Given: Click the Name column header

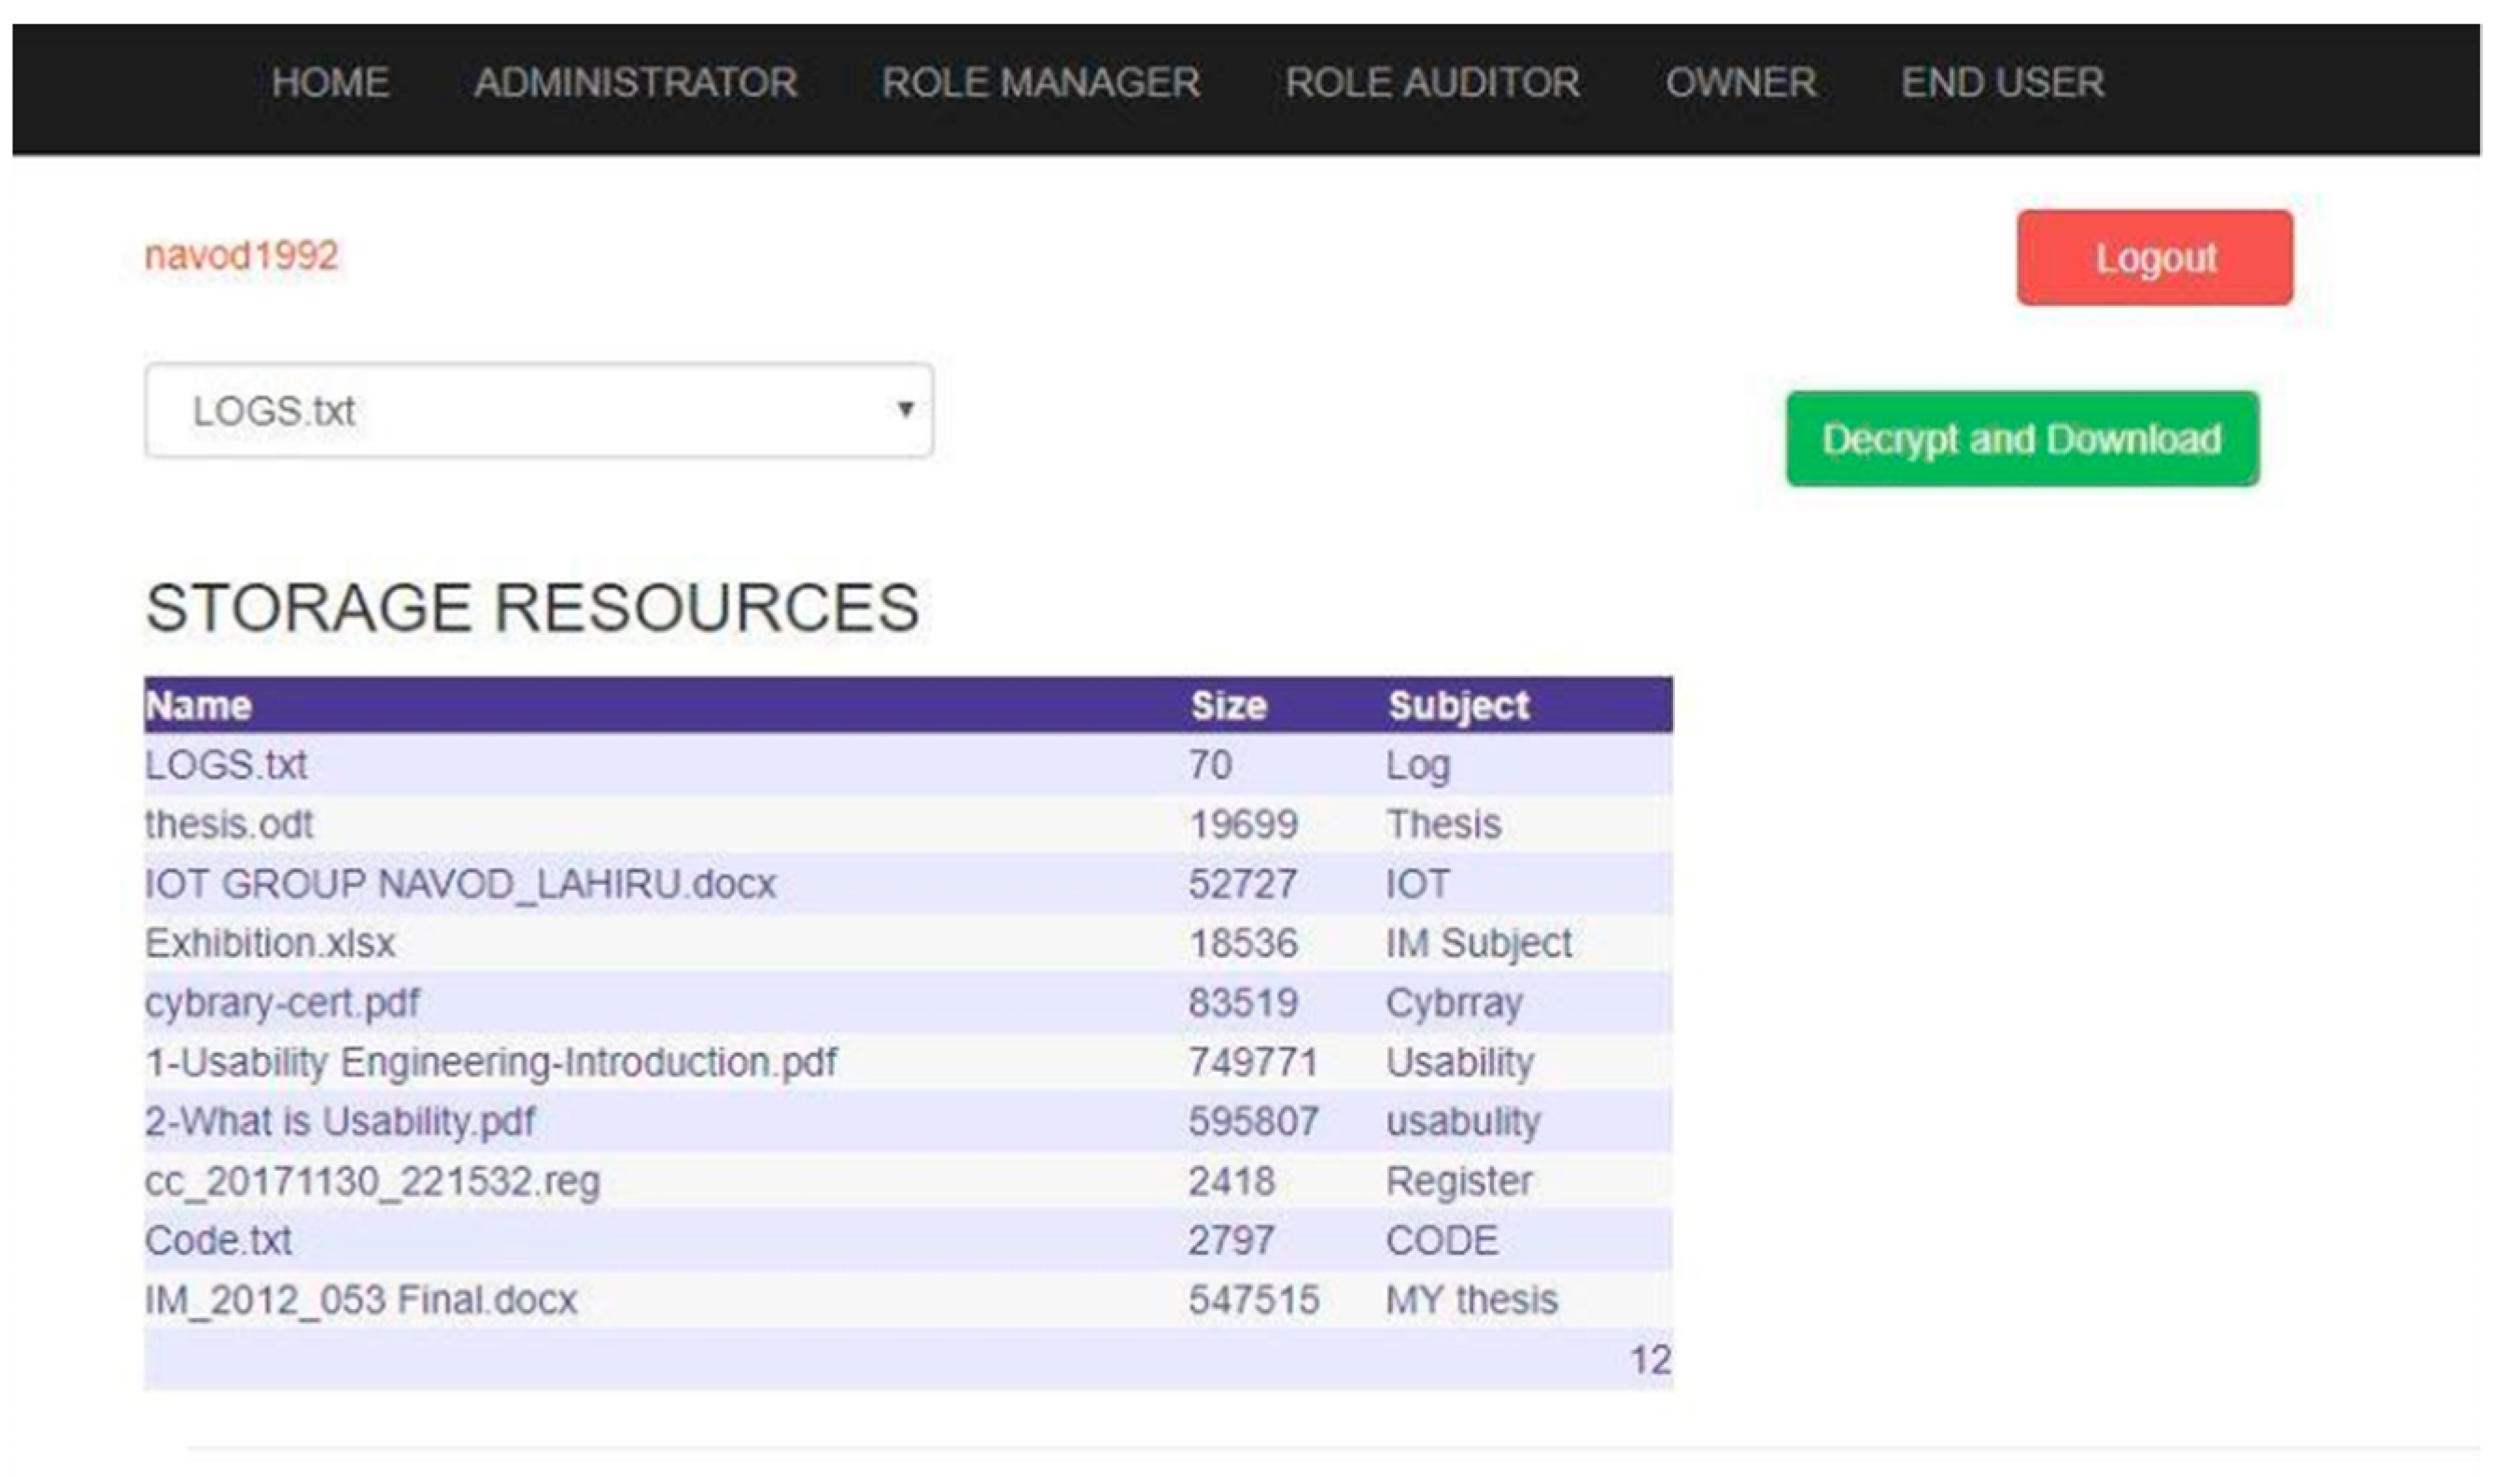Looking at the screenshot, I should click(199, 706).
